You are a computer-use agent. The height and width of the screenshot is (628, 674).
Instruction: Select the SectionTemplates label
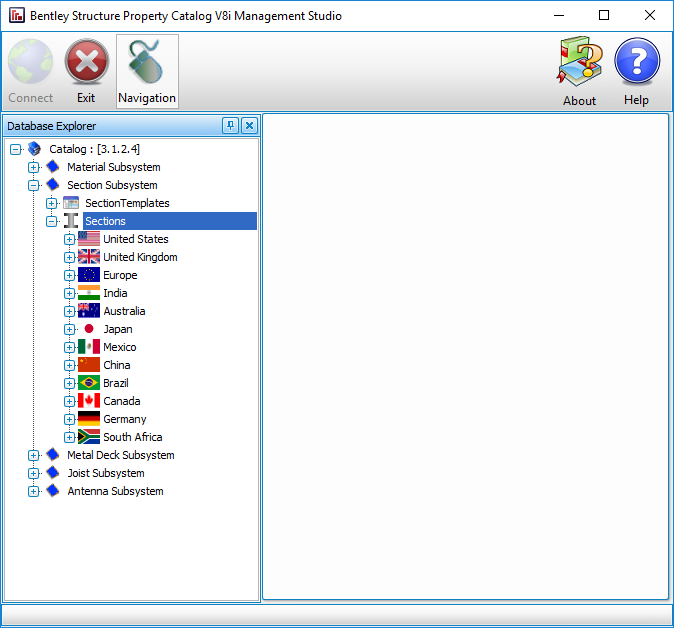[127, 203]
